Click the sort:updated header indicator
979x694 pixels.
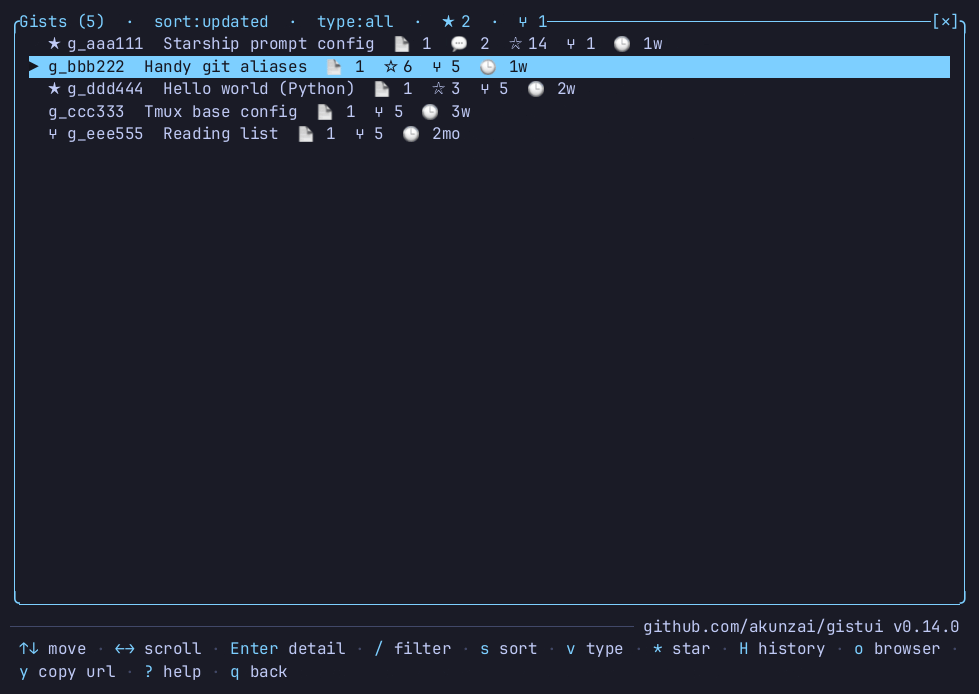[211, 22]
